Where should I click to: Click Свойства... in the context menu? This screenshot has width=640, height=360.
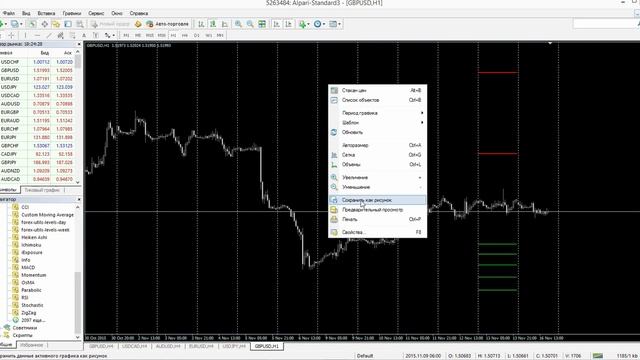point(378,232)
